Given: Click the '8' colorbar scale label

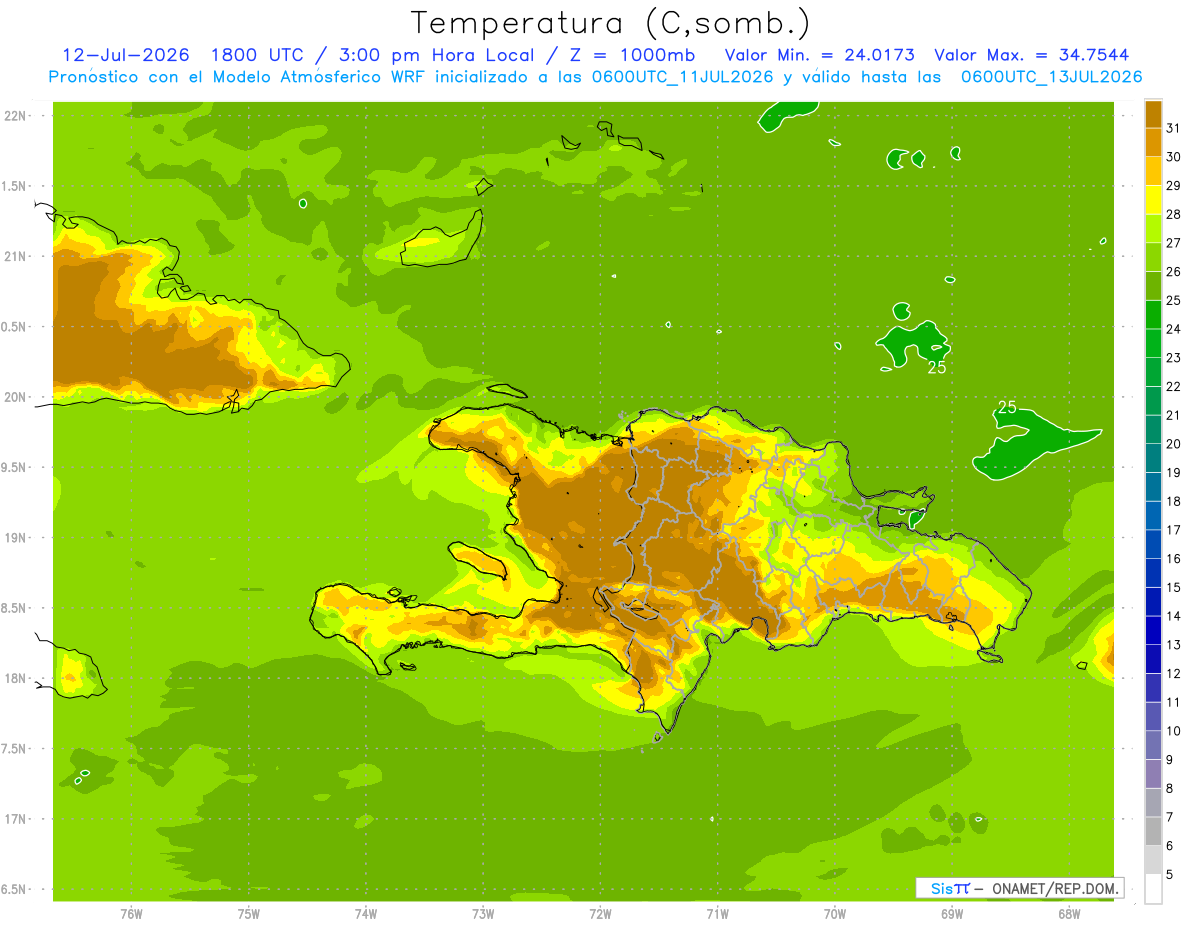Looking at the screenshot, I should [1169, 789].
